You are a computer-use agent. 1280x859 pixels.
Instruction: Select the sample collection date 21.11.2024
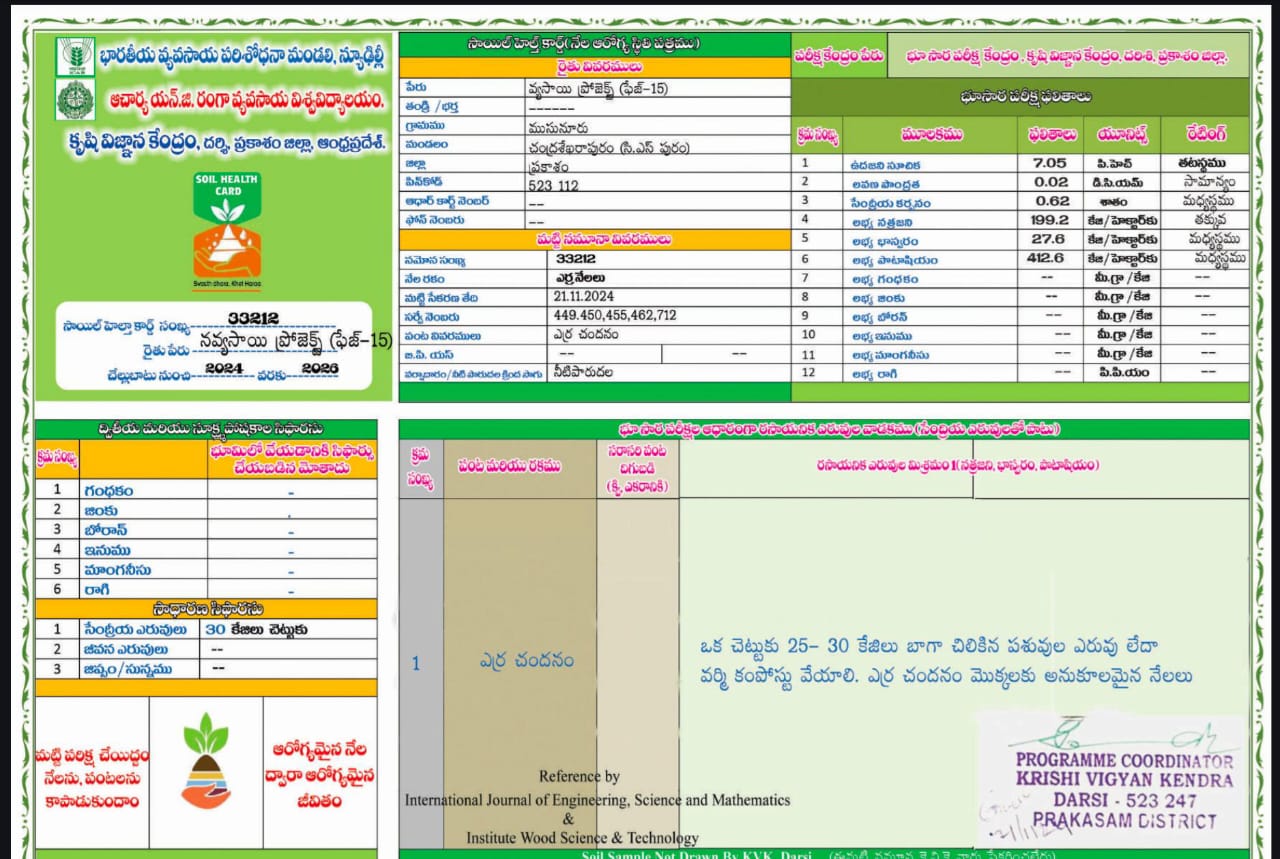point(583,297)
